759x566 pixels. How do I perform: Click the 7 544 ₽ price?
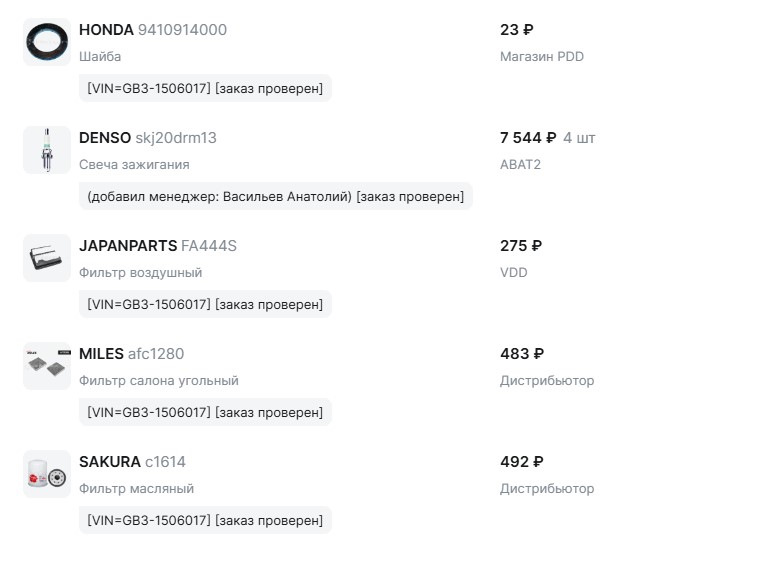pyautogui.click(x=528, y=138)
